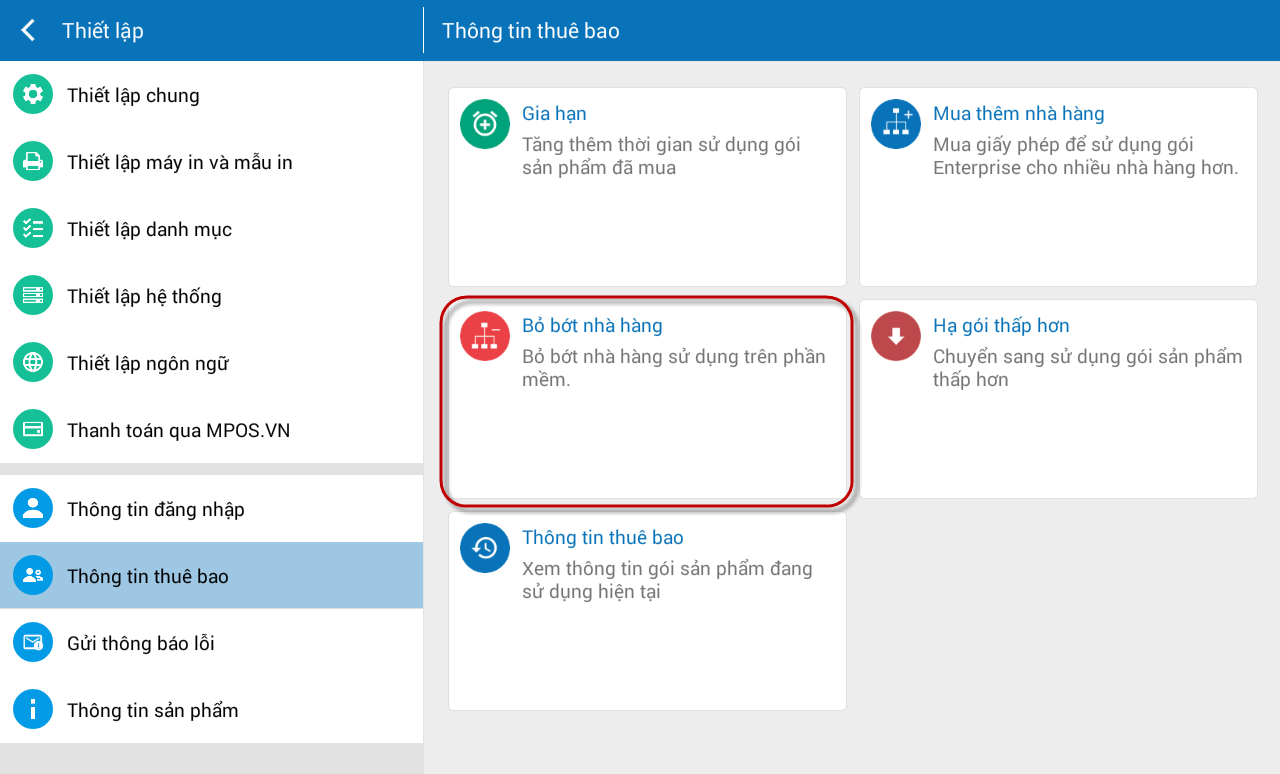Viewport: 1280px width, 774px height.
Task: Click the printer icon for Thiết lập máy in
Action: [33, 162]
